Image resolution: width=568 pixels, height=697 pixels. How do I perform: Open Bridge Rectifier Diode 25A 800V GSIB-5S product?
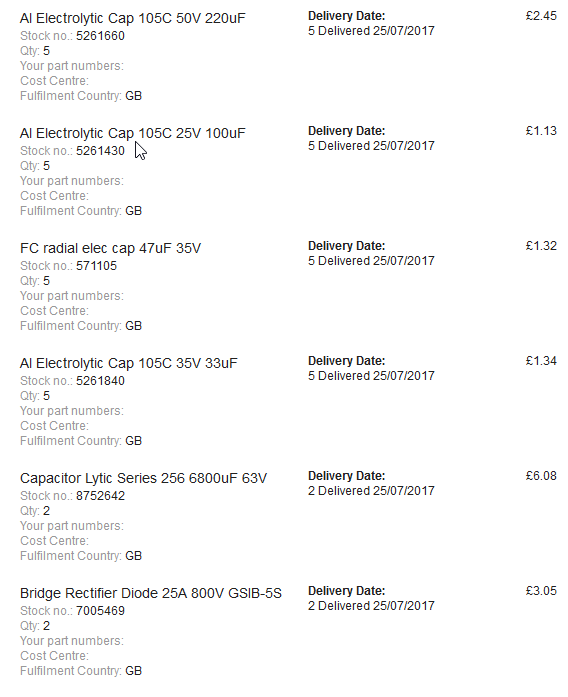(x=151, y=593)
